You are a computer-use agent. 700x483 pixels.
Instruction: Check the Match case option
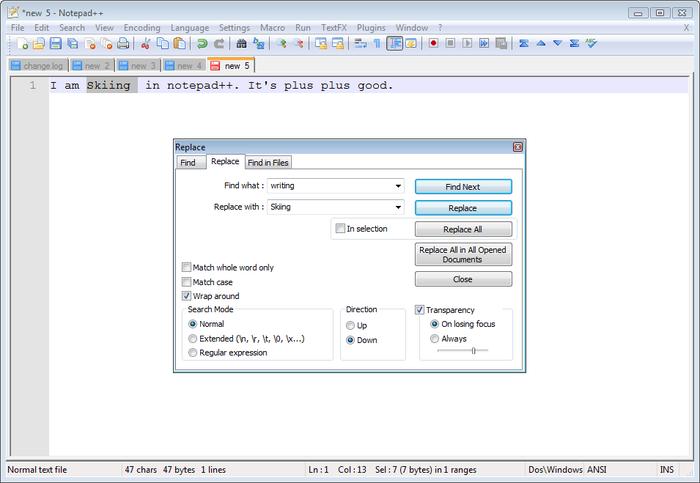(186, 282)
